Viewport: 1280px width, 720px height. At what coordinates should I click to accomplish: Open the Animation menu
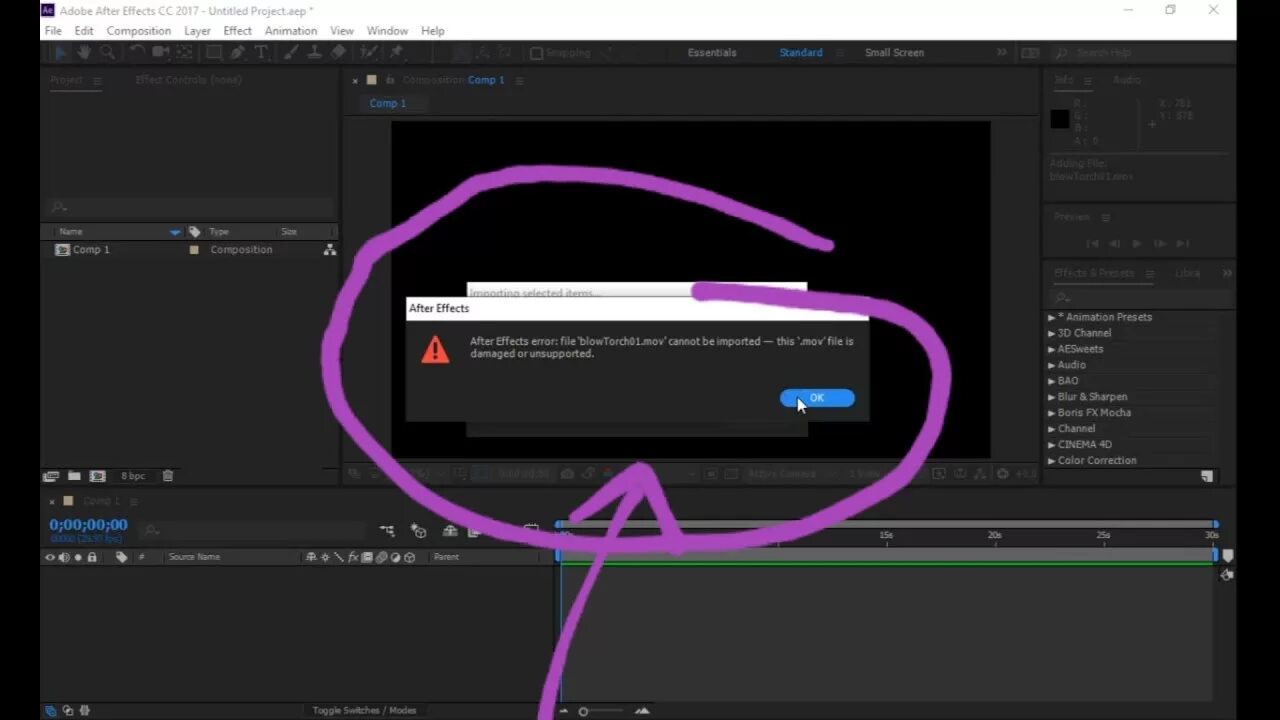pyautogui.click(x=291, y=31)
